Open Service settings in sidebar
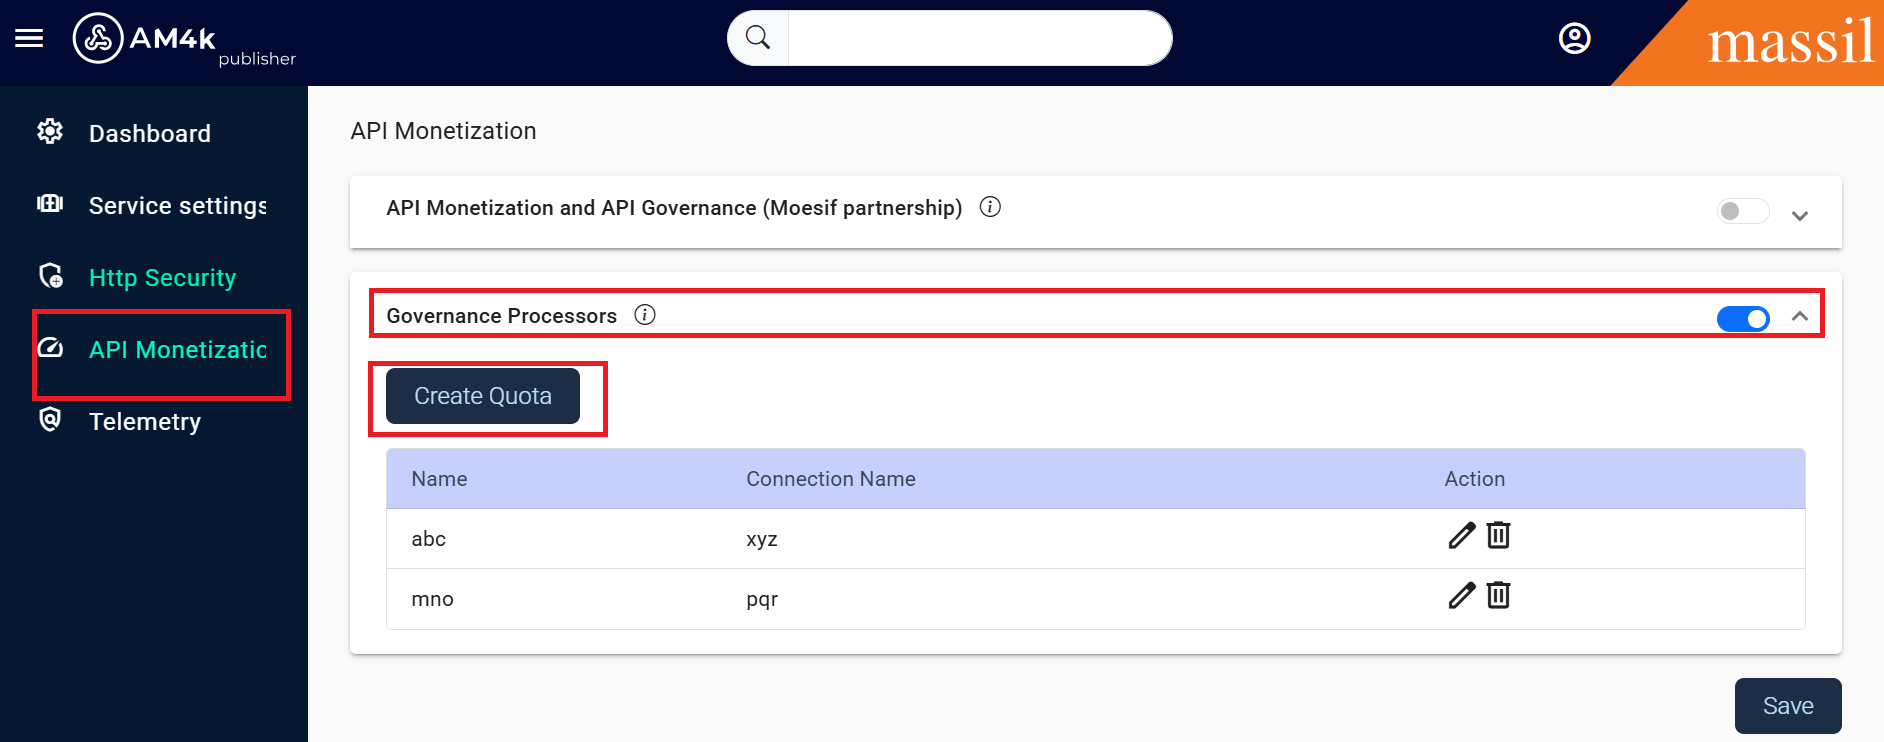The image size is (1884, 742). [x=177, y=205]
